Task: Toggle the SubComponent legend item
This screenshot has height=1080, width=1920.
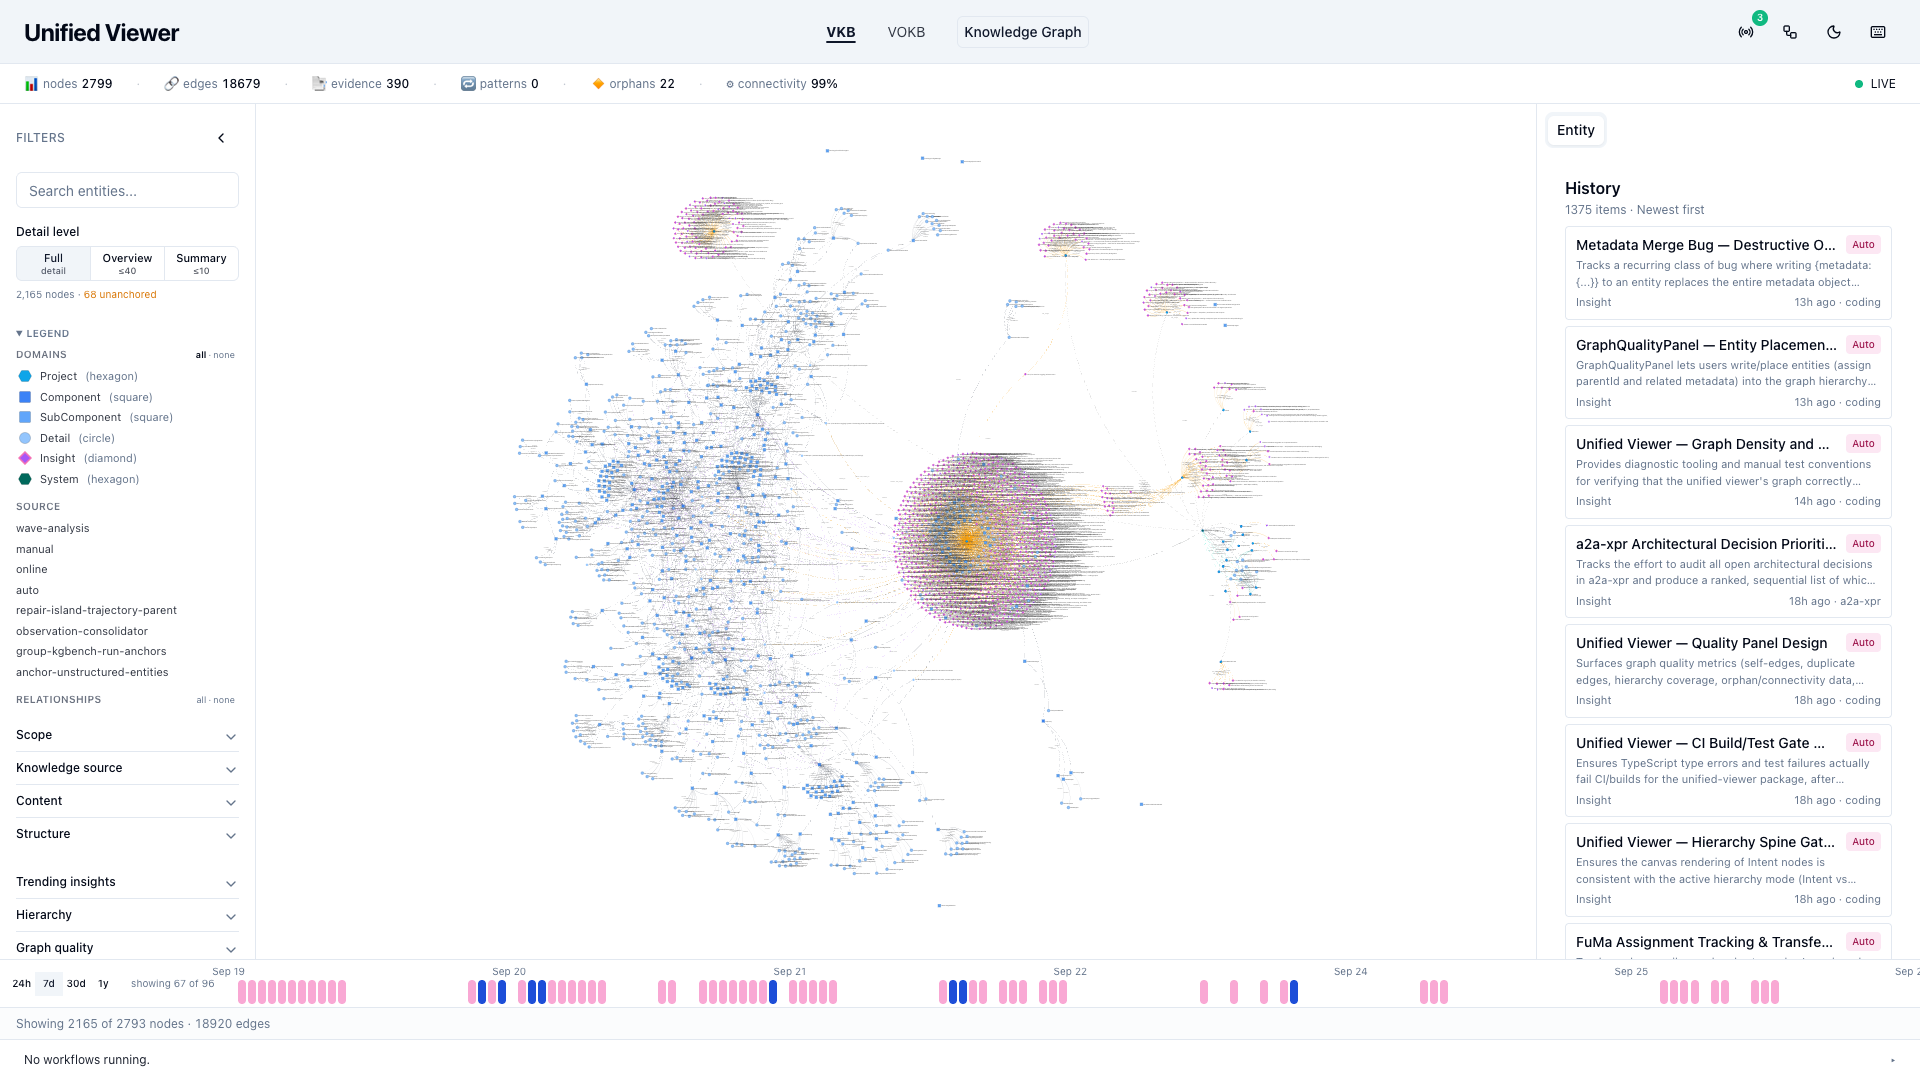Action: pyautogui.click(x=95, y=417)
